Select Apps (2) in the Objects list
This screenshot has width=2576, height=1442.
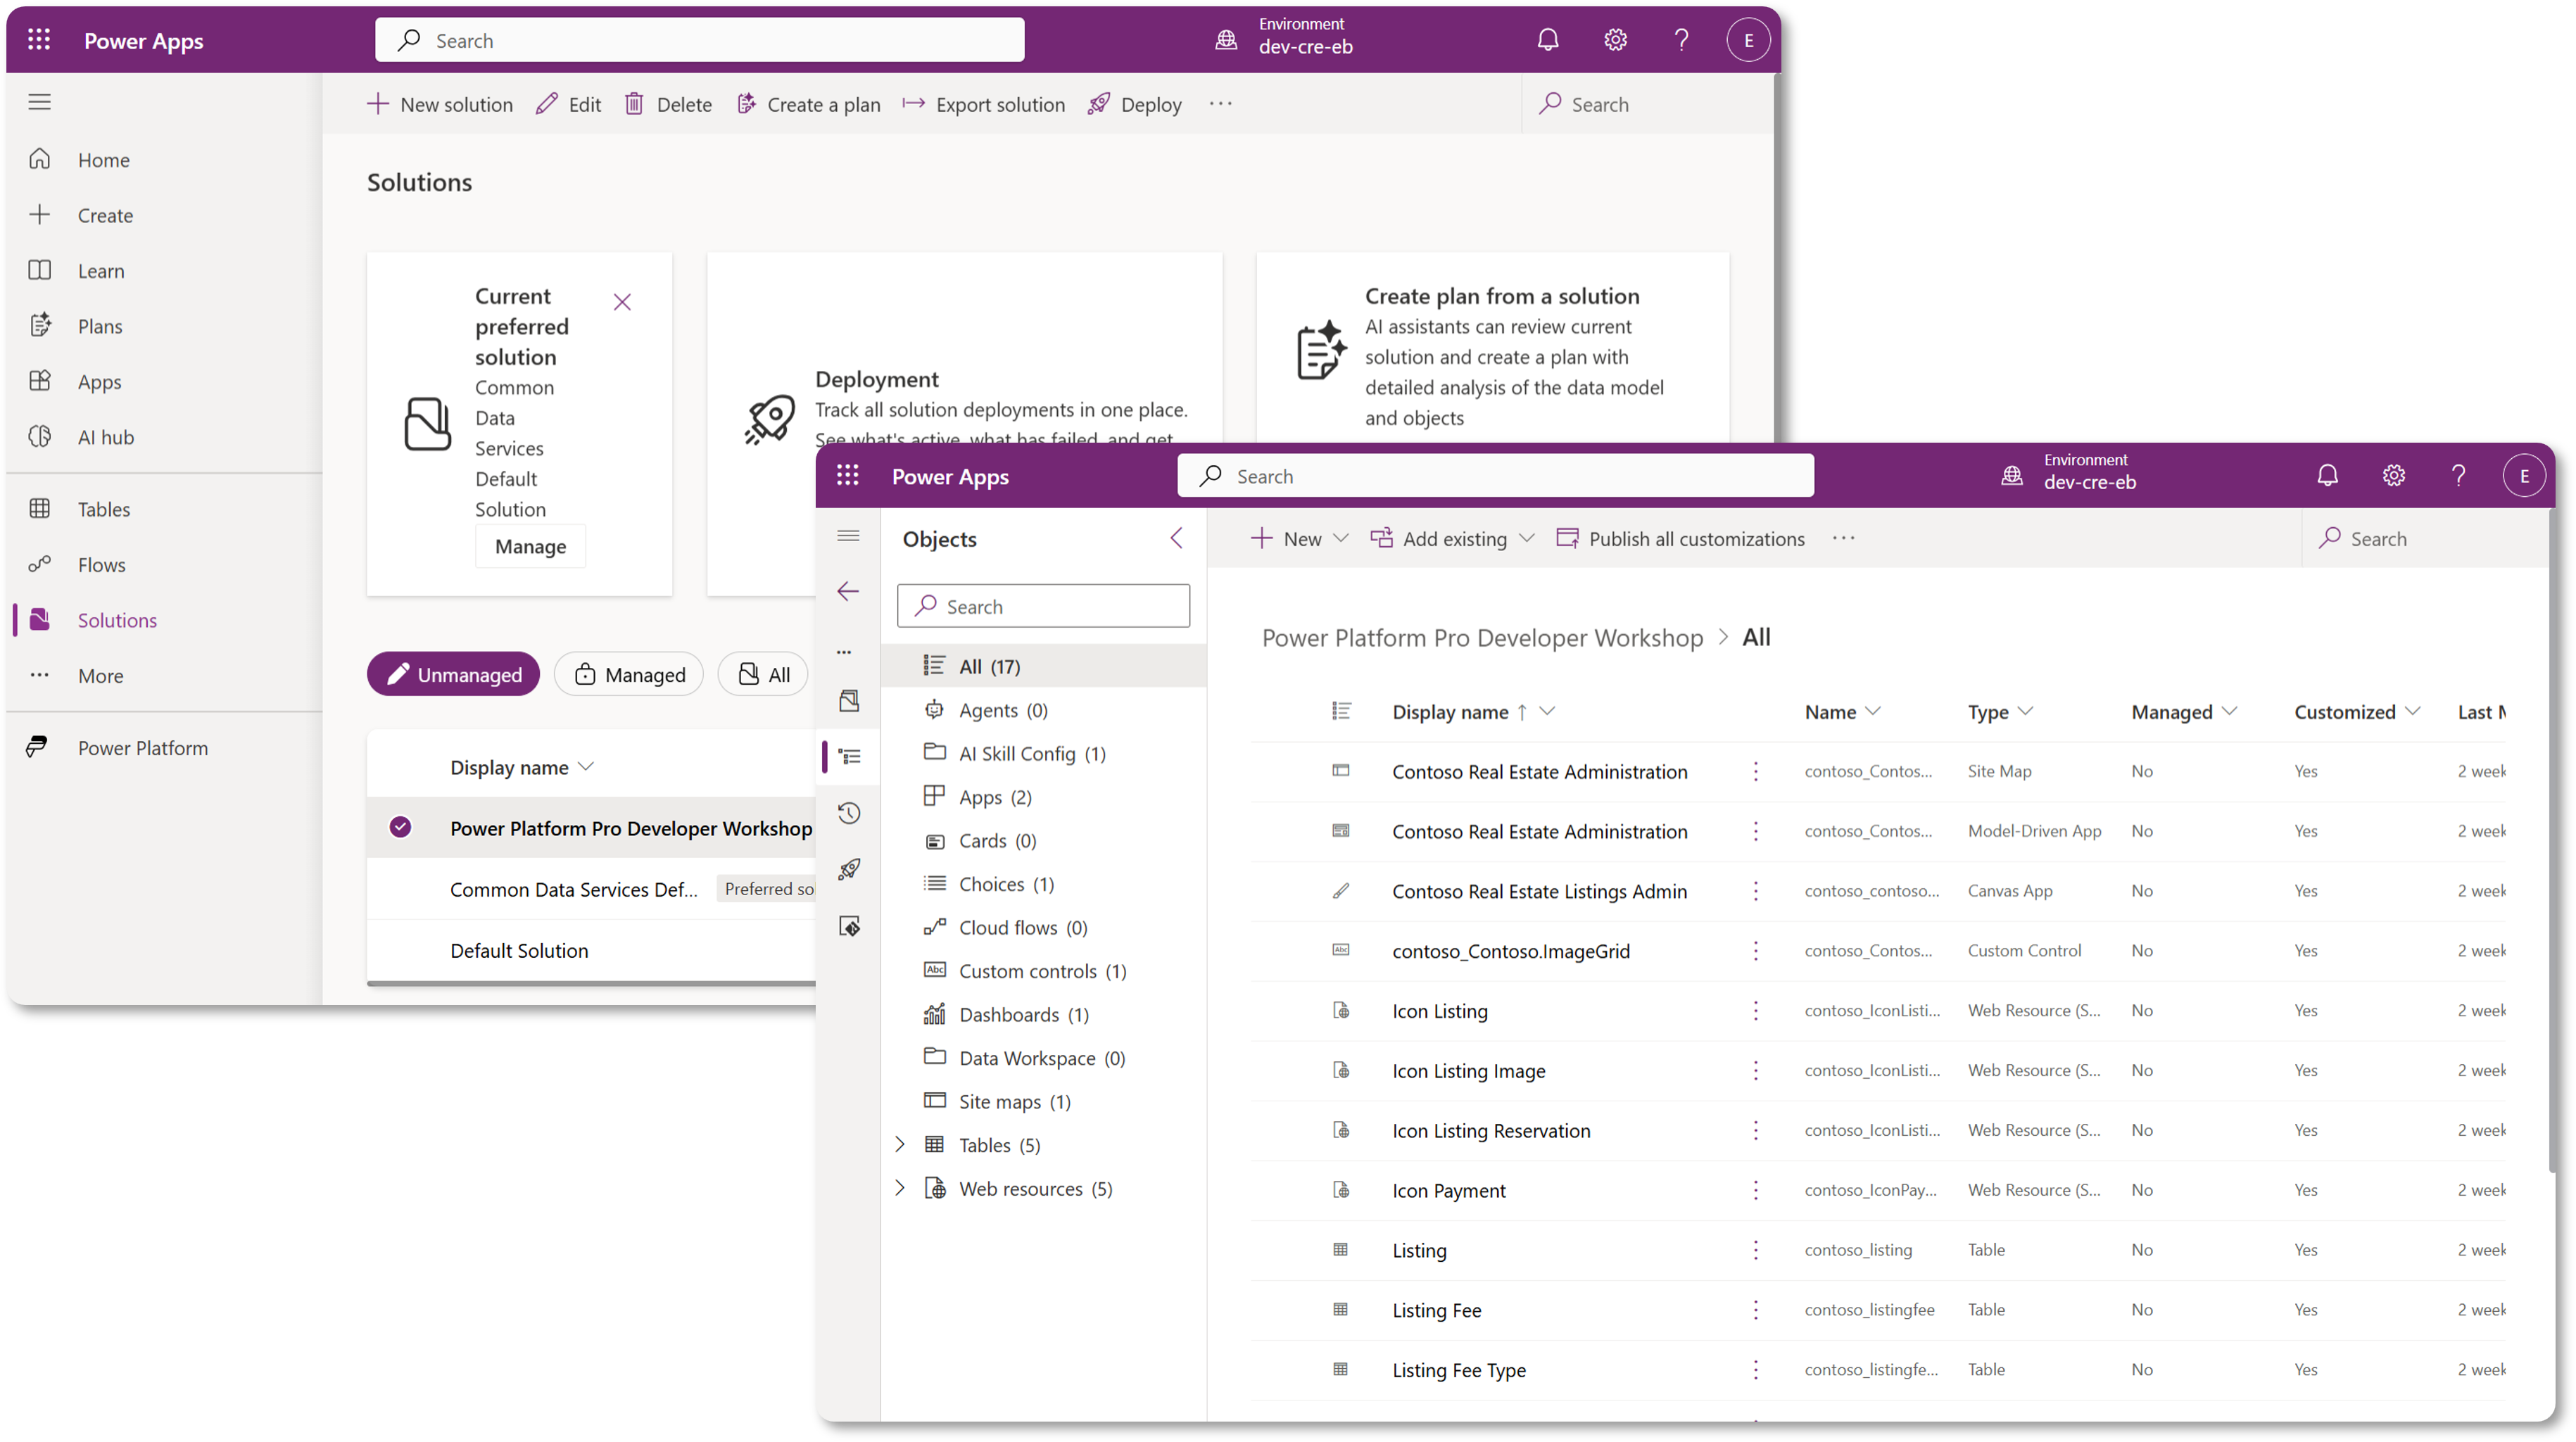994,797
